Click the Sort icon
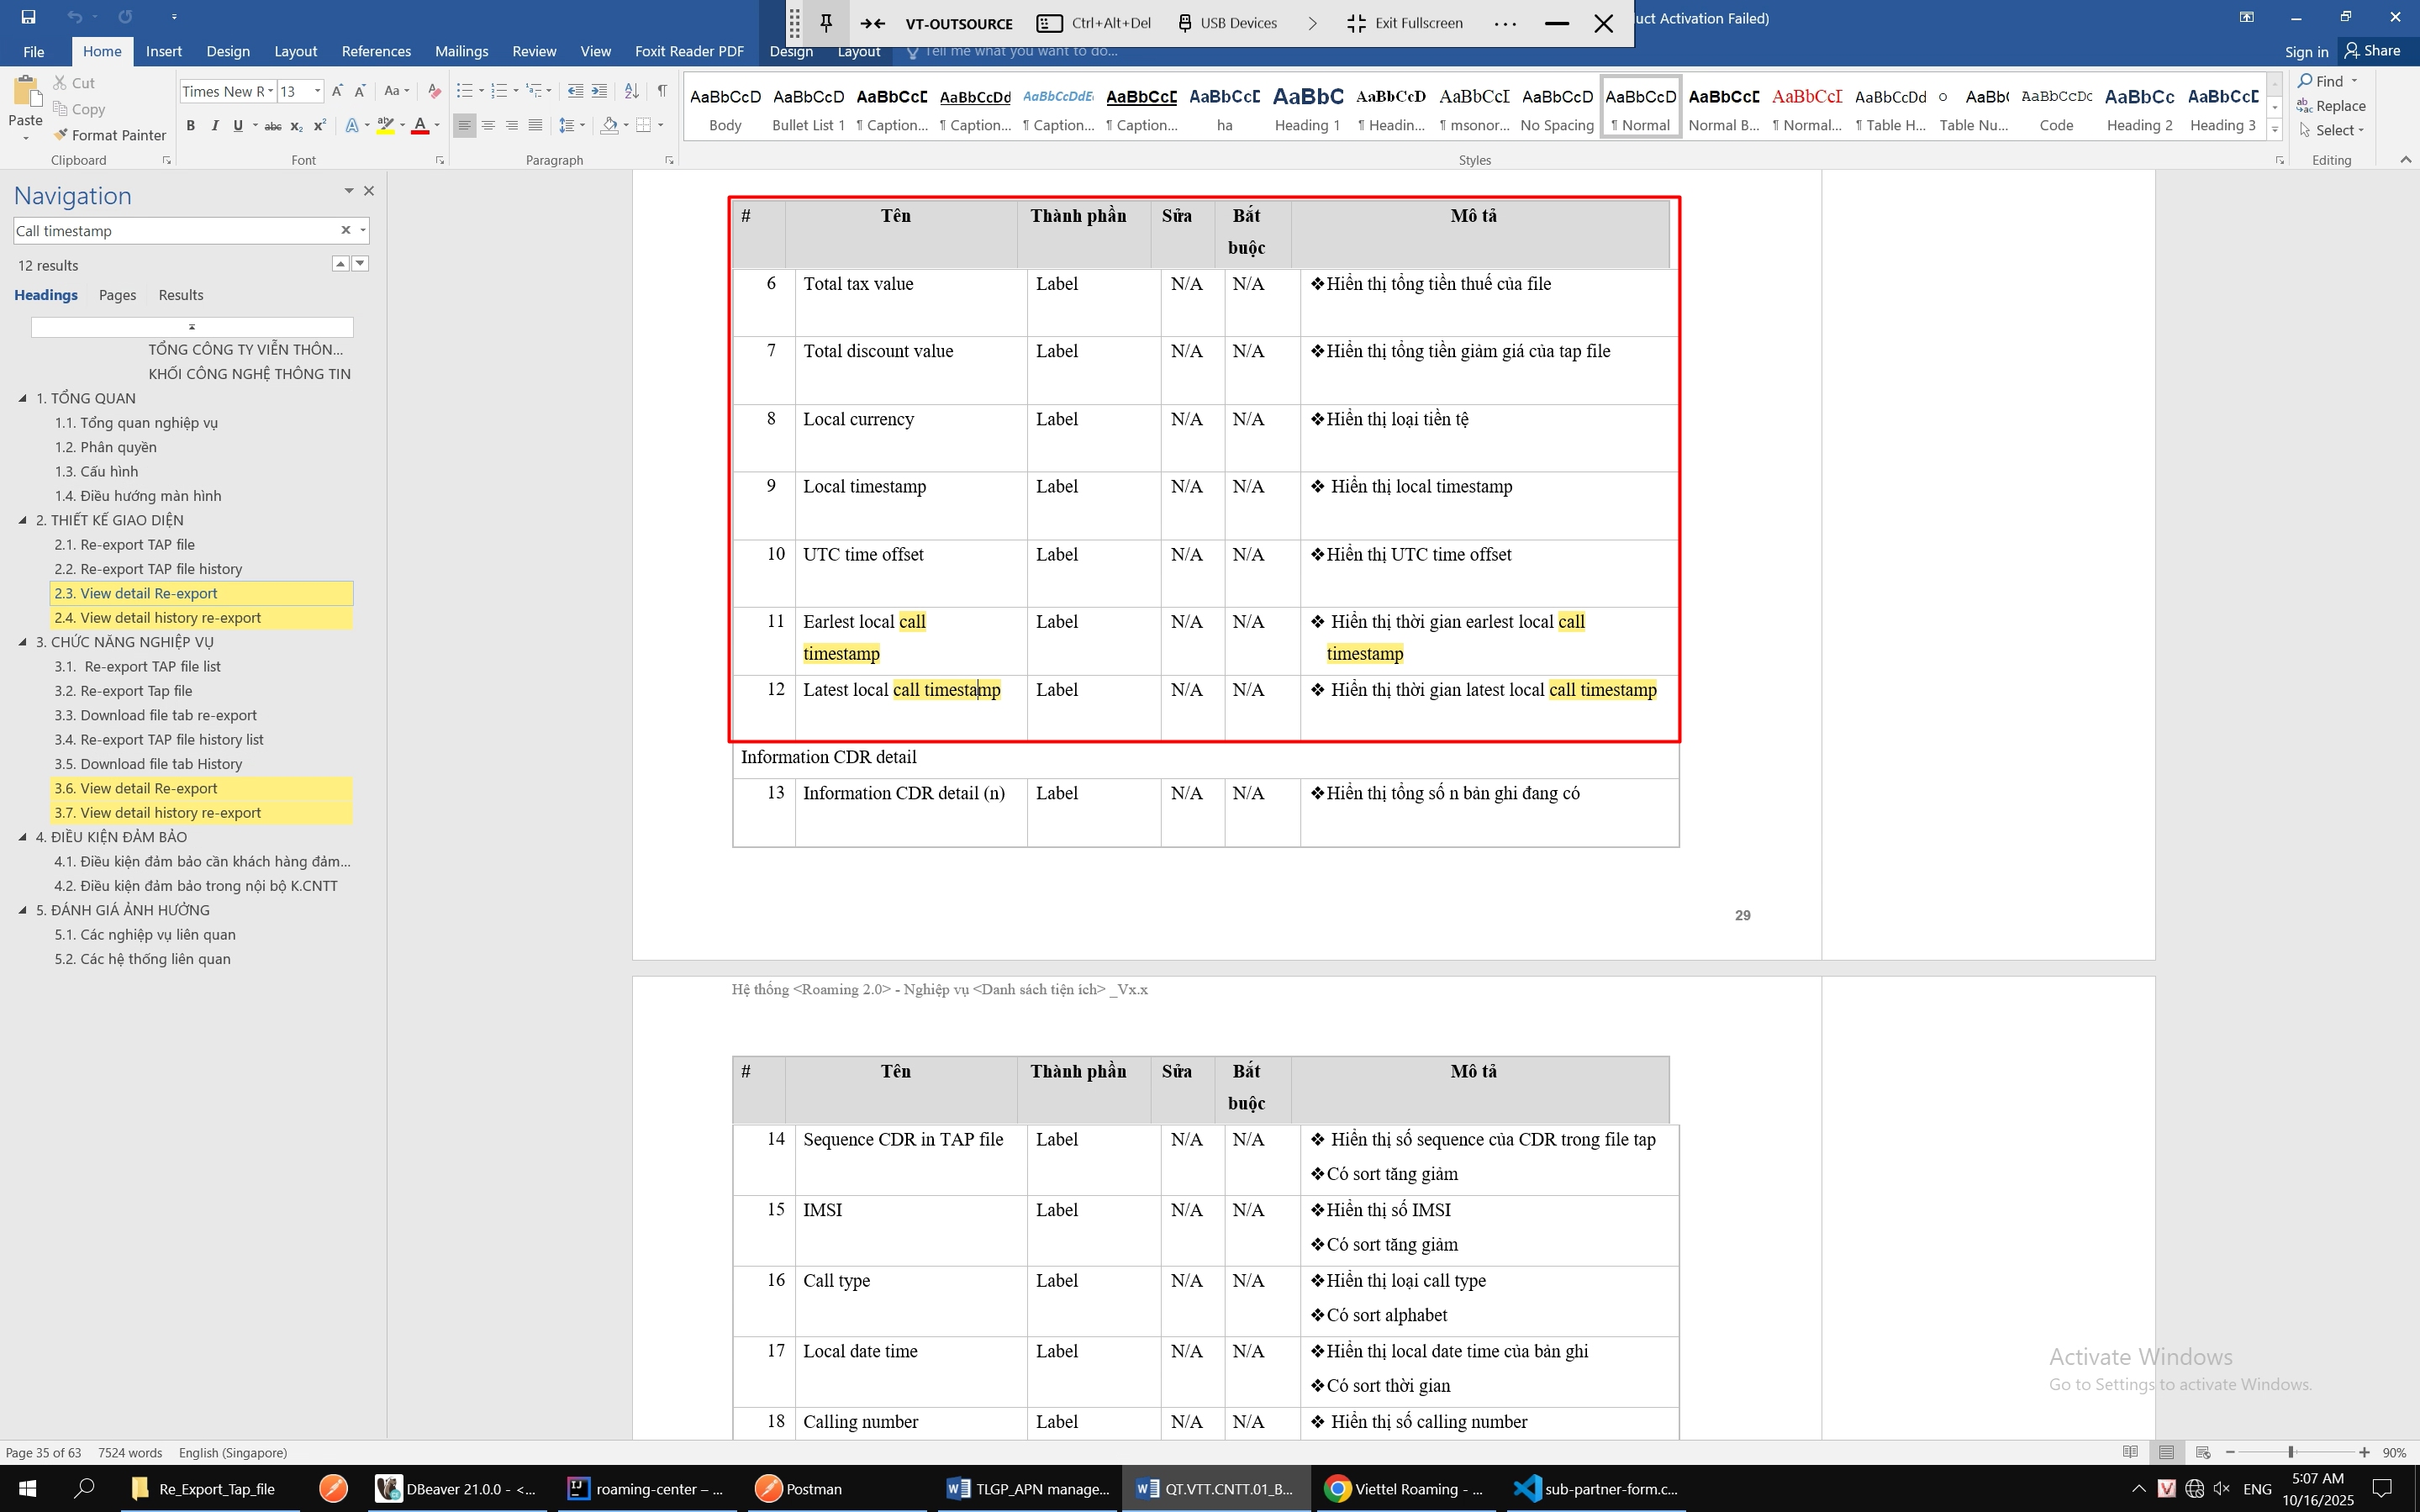Screen dimensions: 2420x1512 (x=631, y=91)
